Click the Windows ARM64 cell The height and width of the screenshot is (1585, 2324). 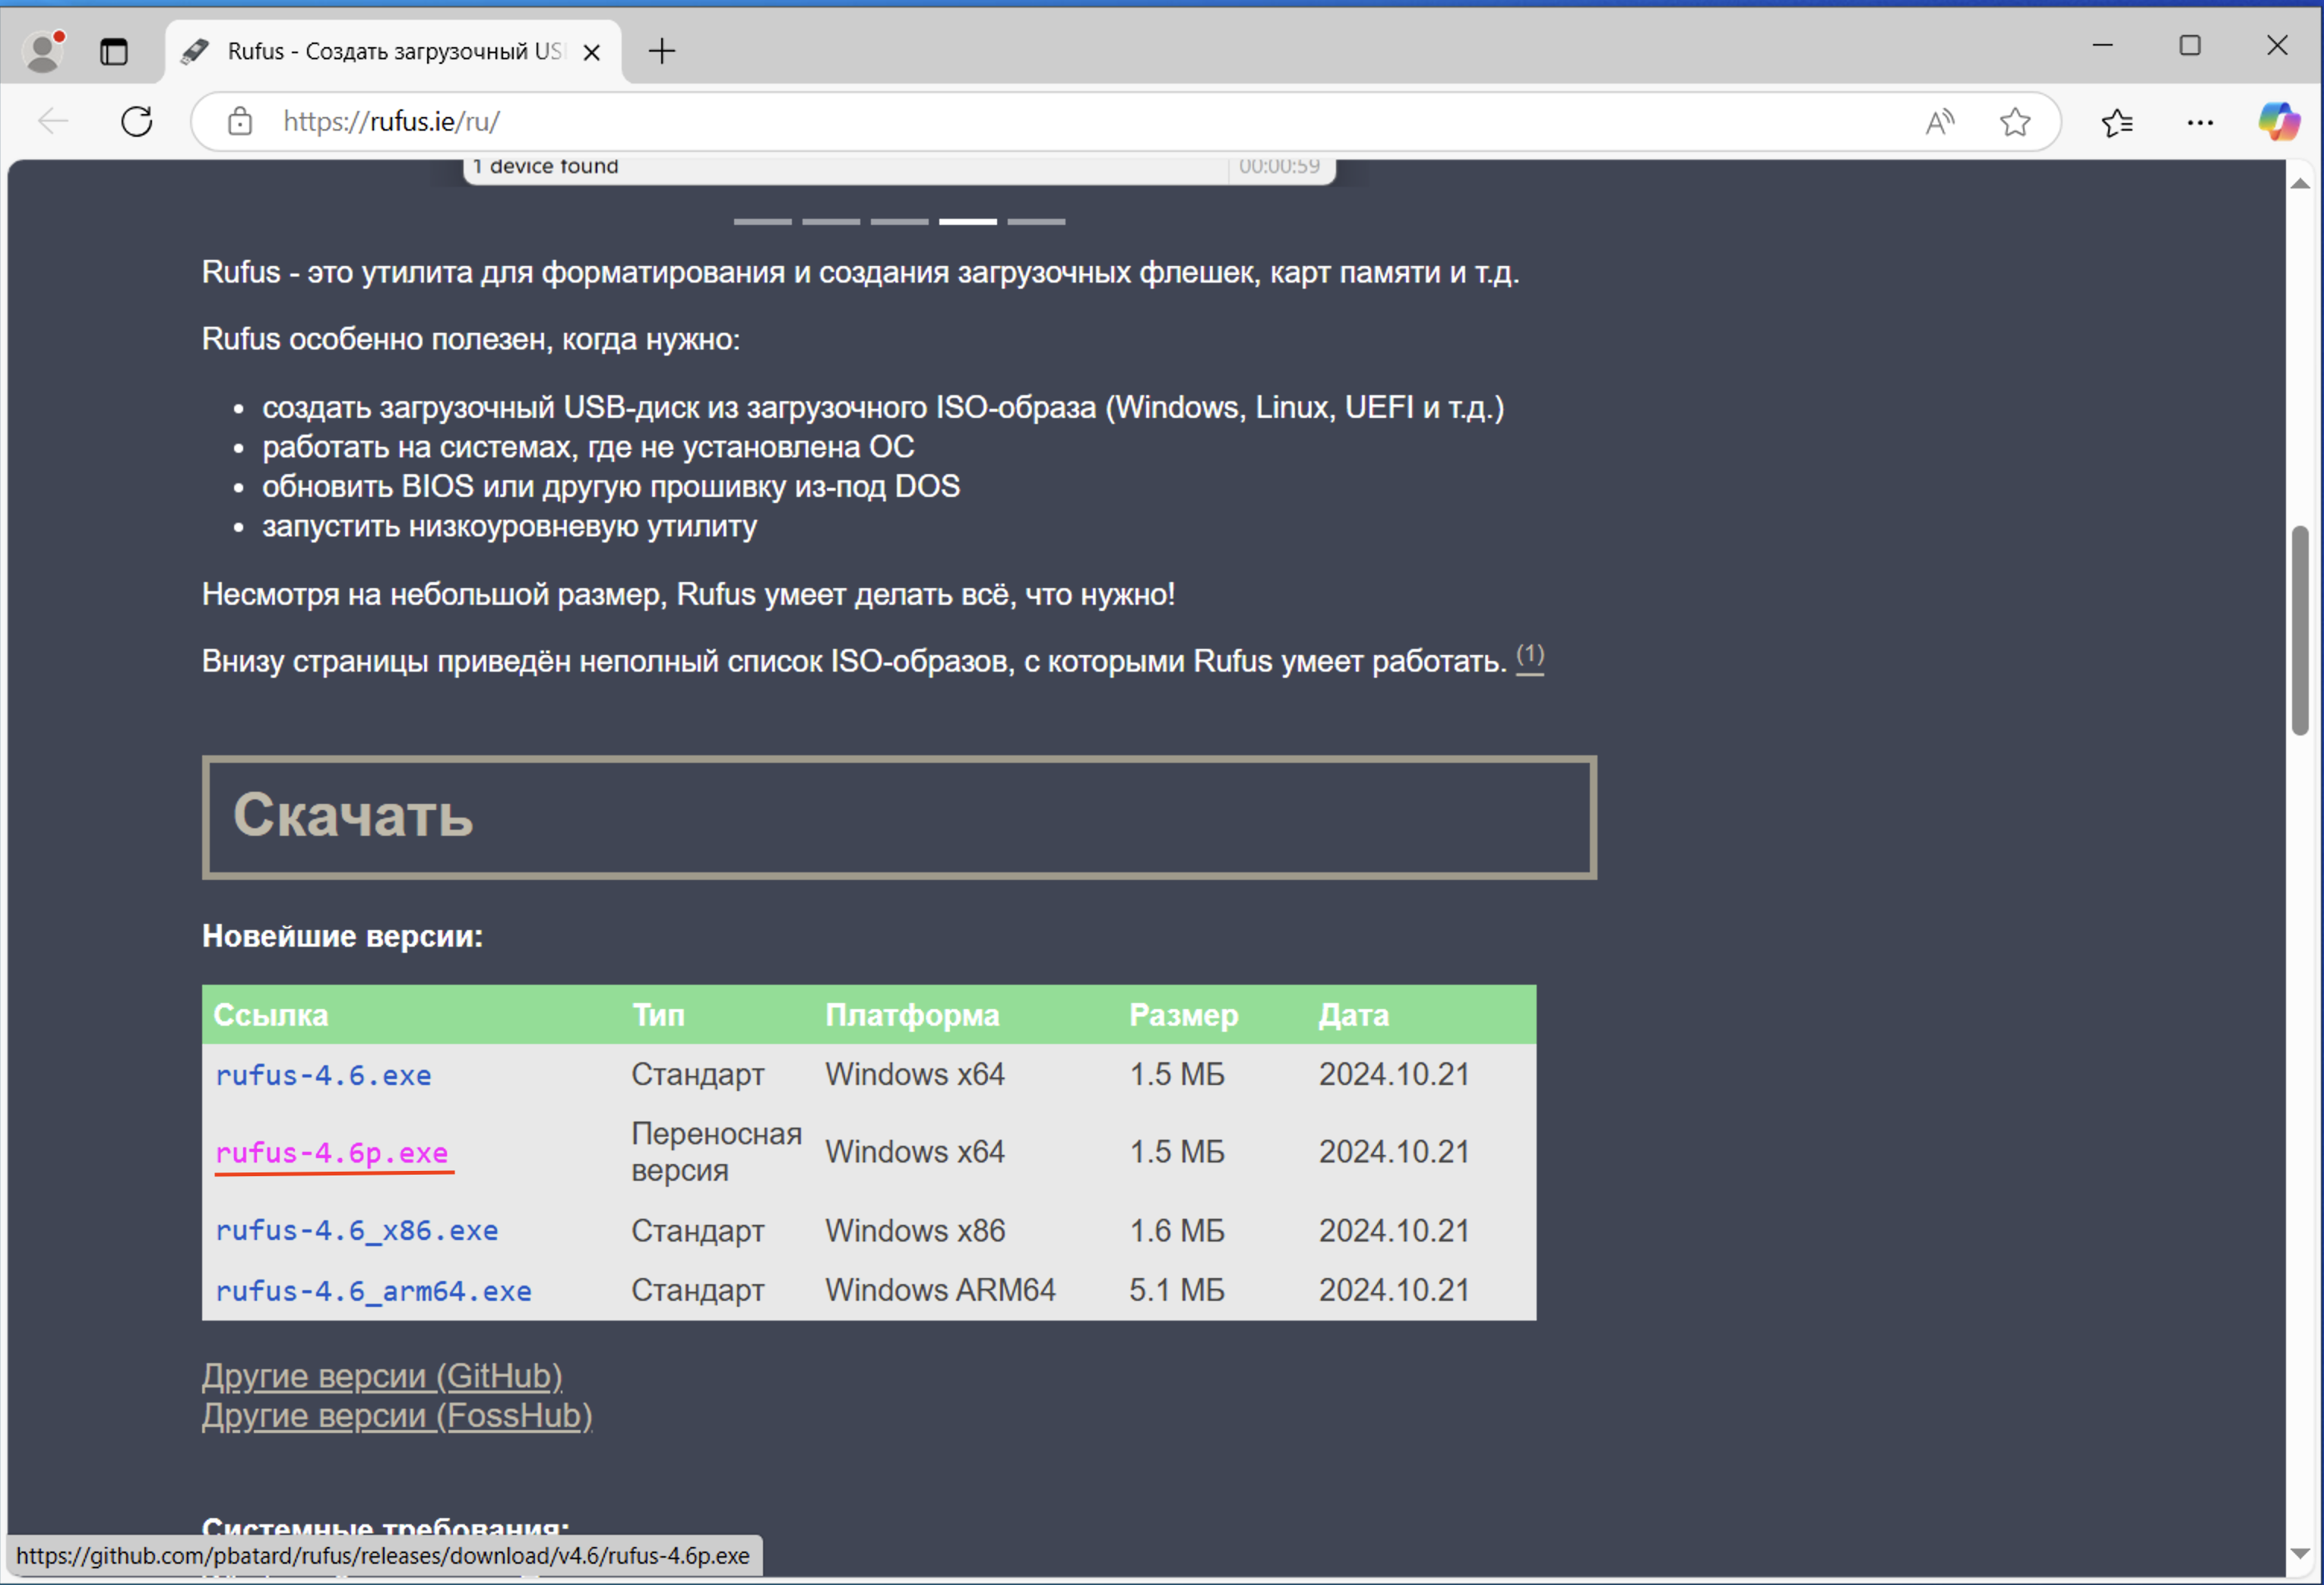(940, 1290)
